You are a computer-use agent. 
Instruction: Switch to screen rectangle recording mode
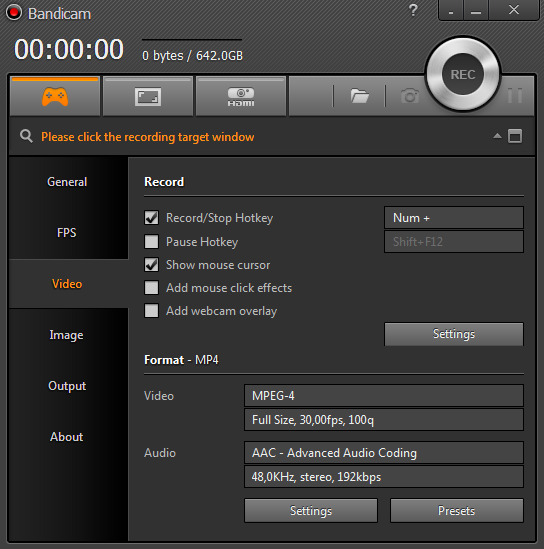[x=148, y=96]
